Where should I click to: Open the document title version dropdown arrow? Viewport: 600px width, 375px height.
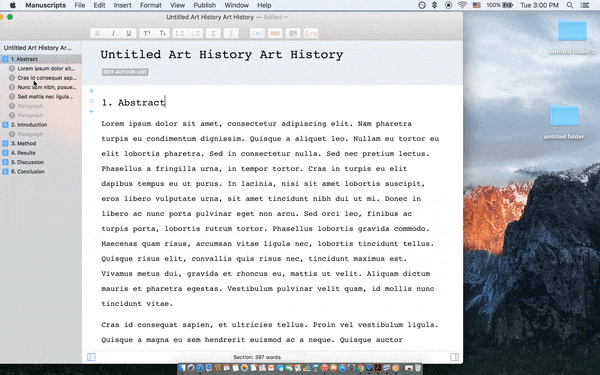click(x=286, y=17)
